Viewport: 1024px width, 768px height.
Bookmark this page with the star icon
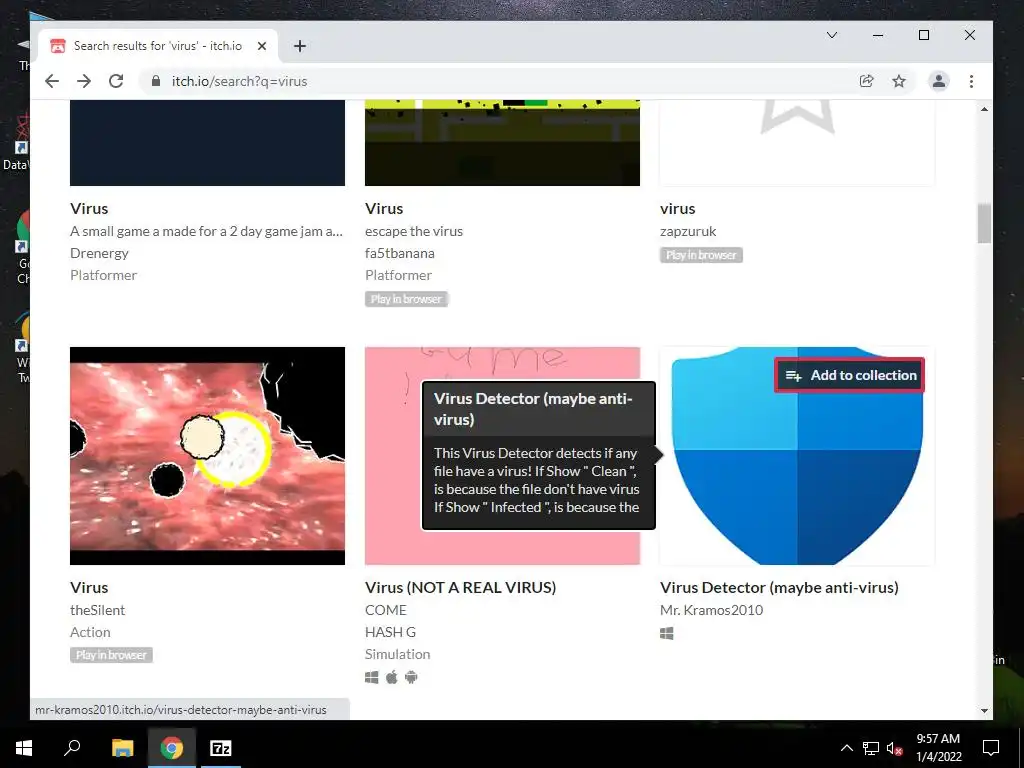(x=899, y=81)
